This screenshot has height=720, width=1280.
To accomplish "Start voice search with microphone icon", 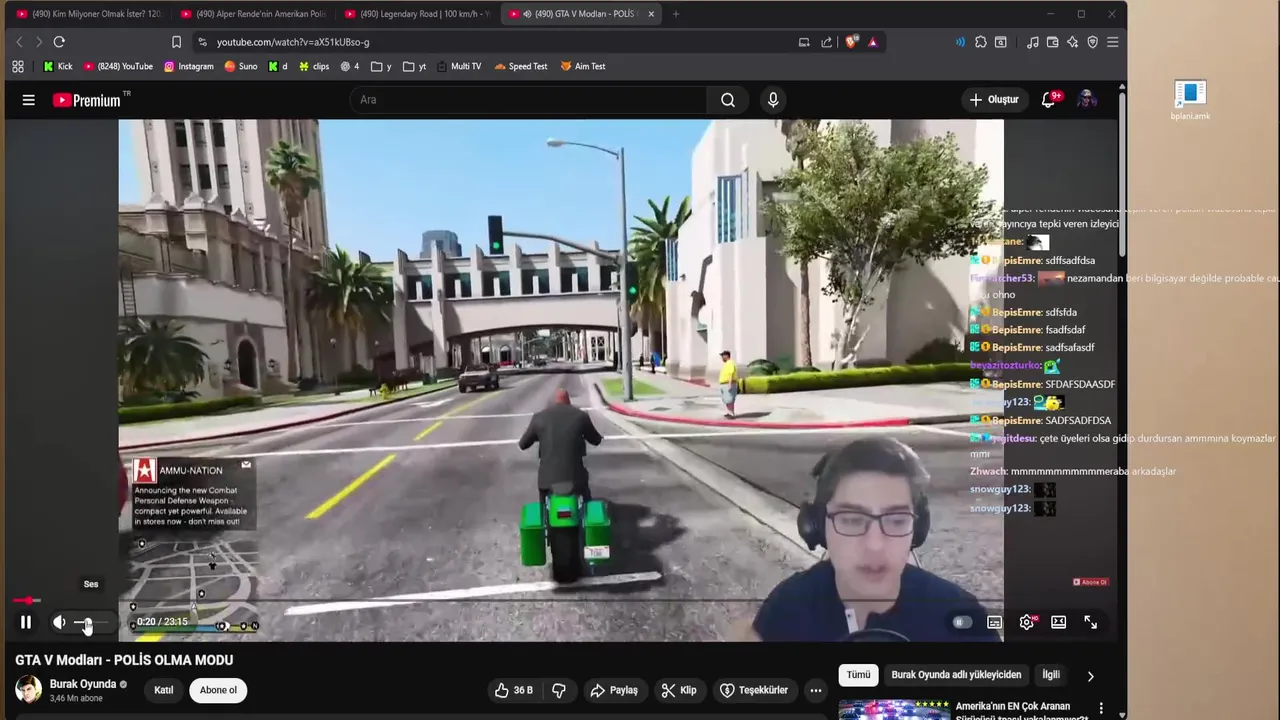I will coord(773,100).
